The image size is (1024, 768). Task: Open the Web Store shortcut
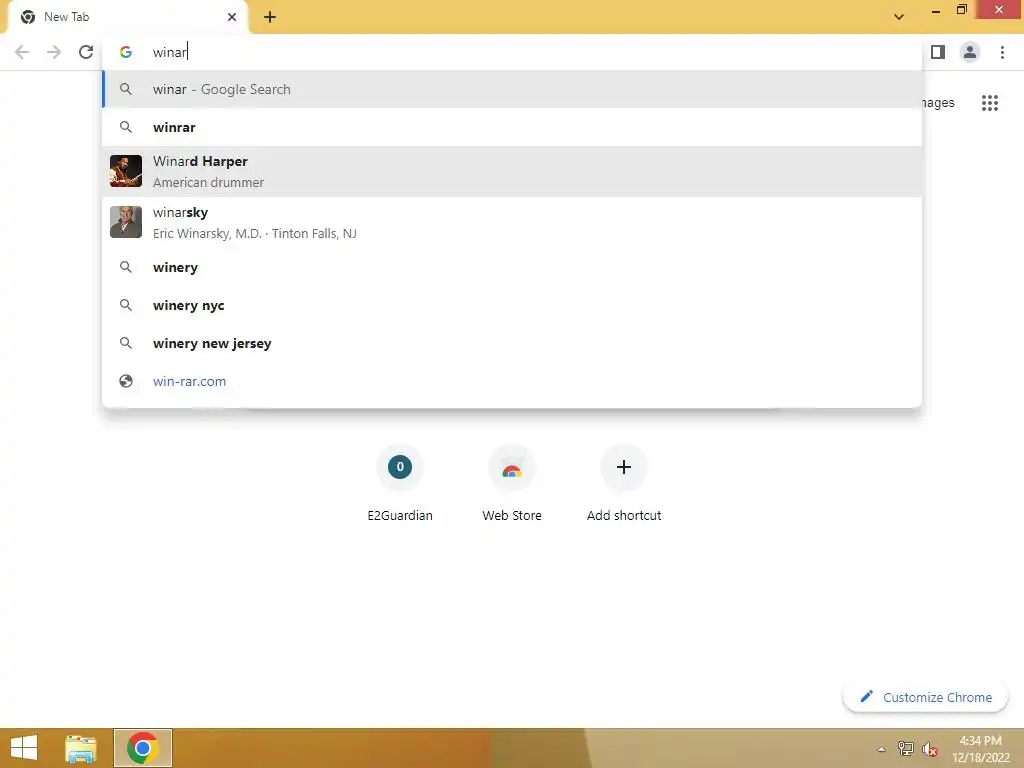(x=512, y=484)
